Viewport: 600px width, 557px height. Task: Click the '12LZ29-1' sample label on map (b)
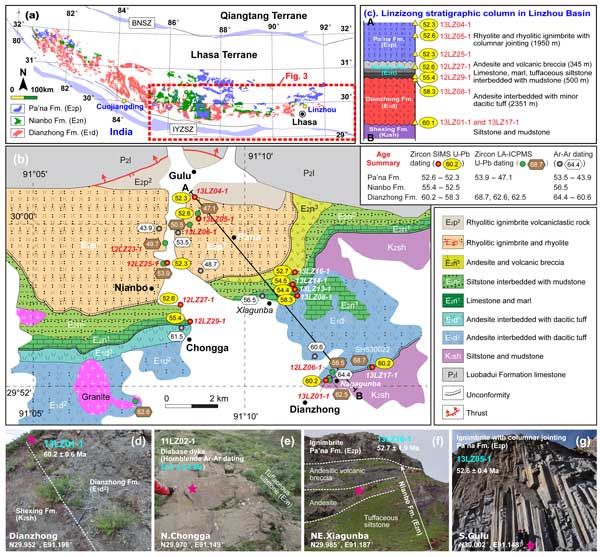point(209,321)
